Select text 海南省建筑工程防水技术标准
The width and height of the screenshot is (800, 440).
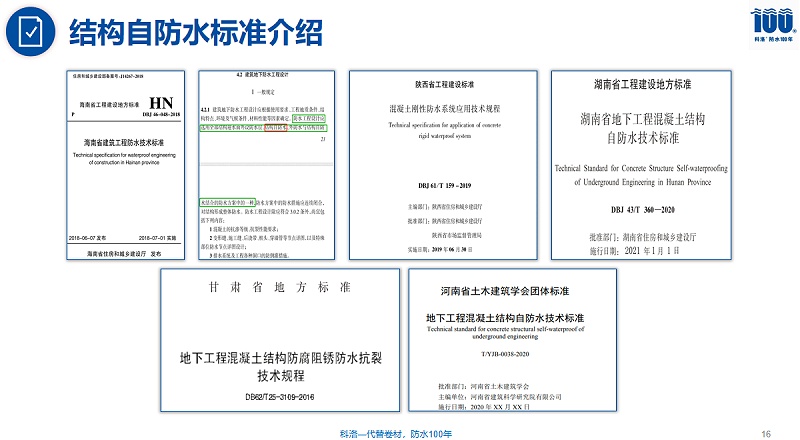click(124, 142)
